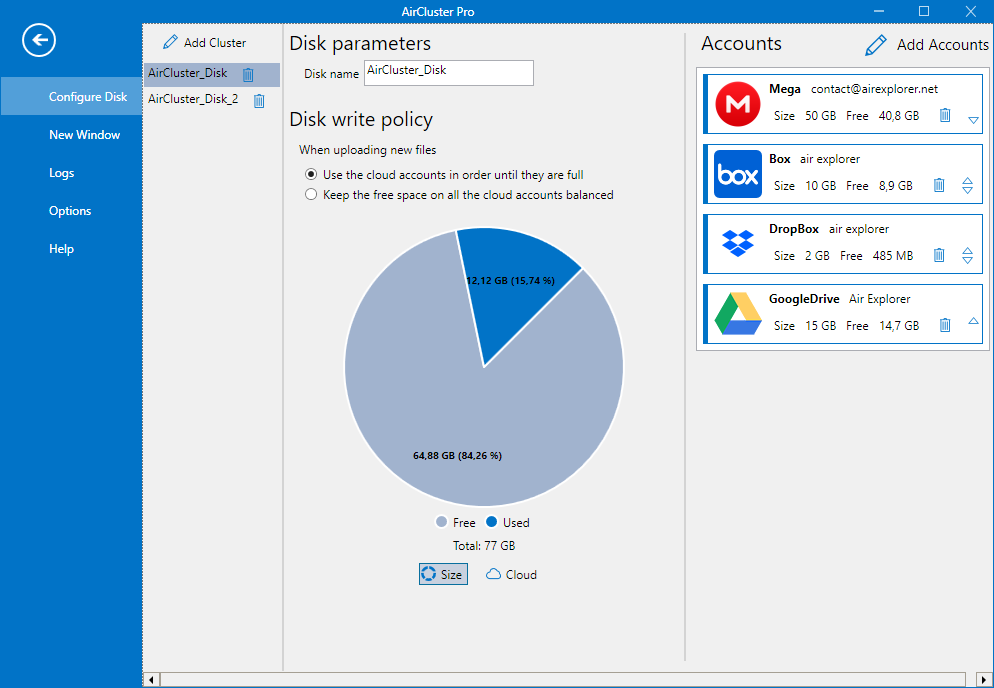Remove the DropBox account via trash icon
Viewport: 994px width, 688px height.
tap(939, 255)
